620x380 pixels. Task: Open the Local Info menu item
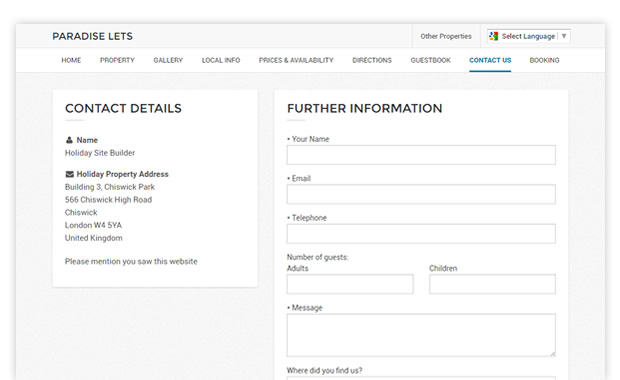click(x=221, y=60)
